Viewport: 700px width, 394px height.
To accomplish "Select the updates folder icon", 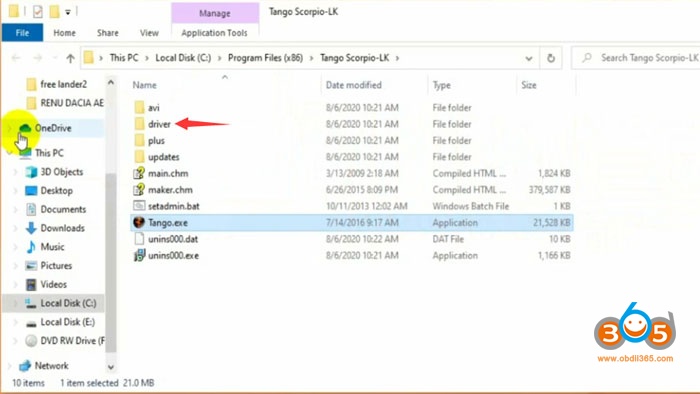I will [139, 157].
